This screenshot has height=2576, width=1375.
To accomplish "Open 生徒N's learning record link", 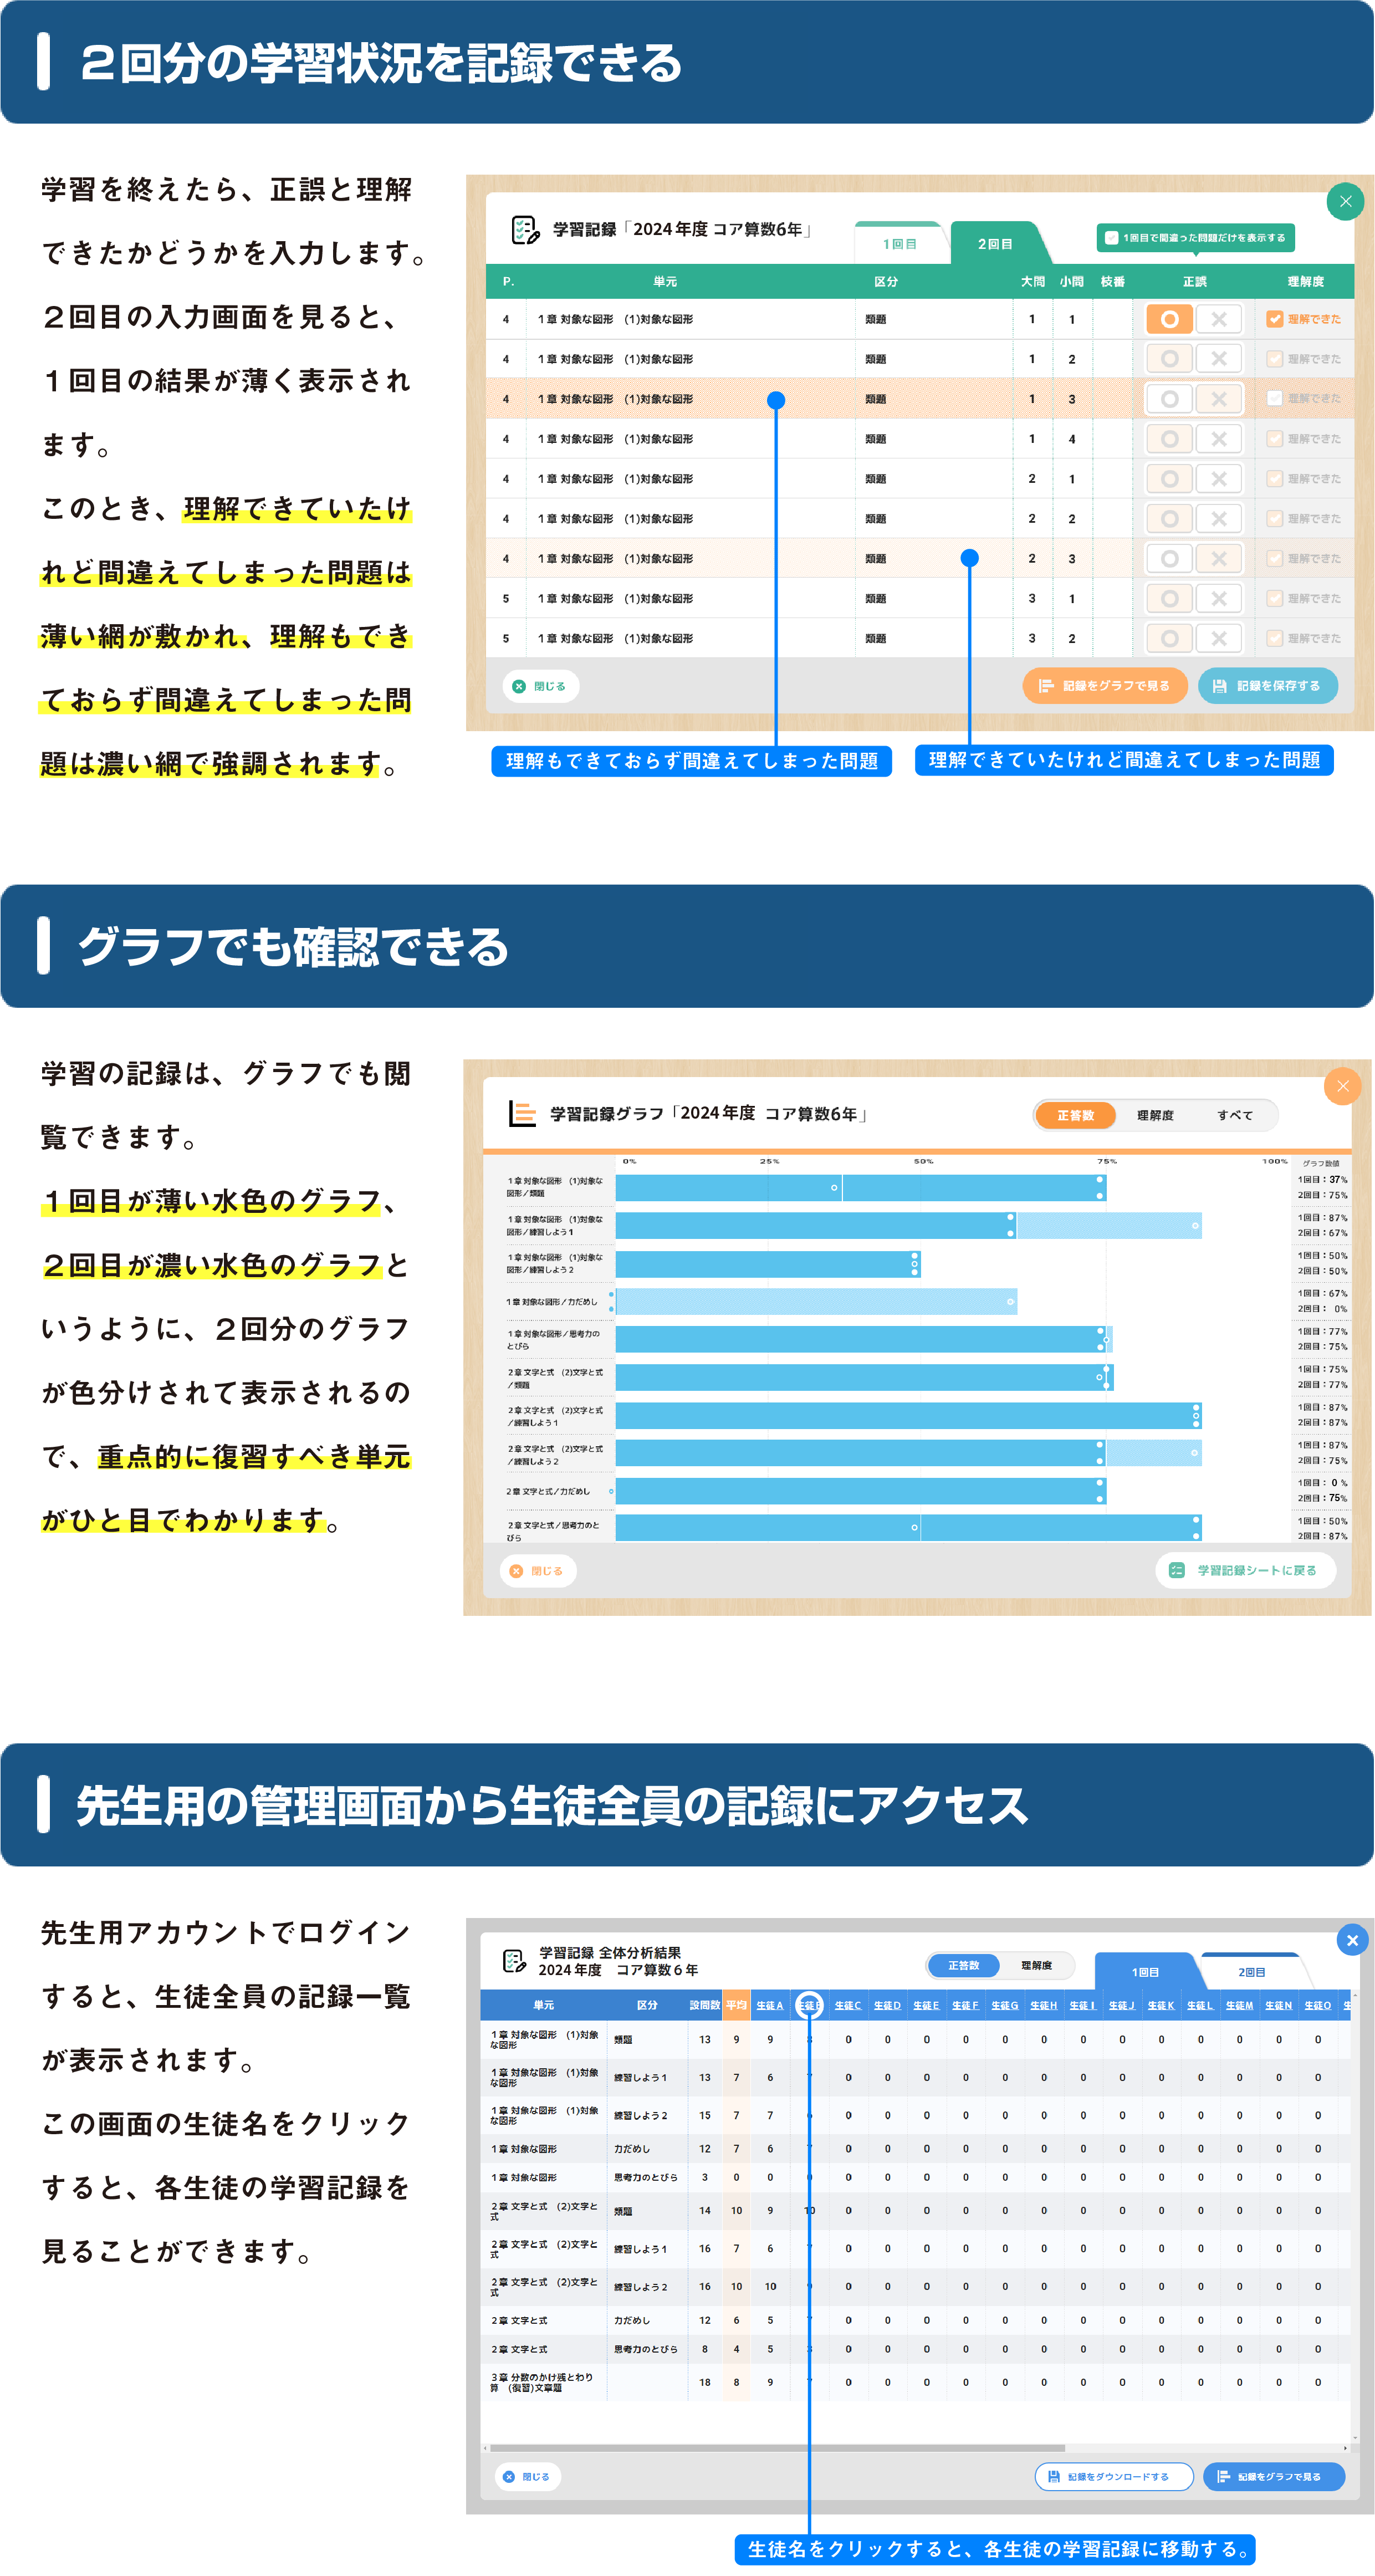I will [1278, 2005].
